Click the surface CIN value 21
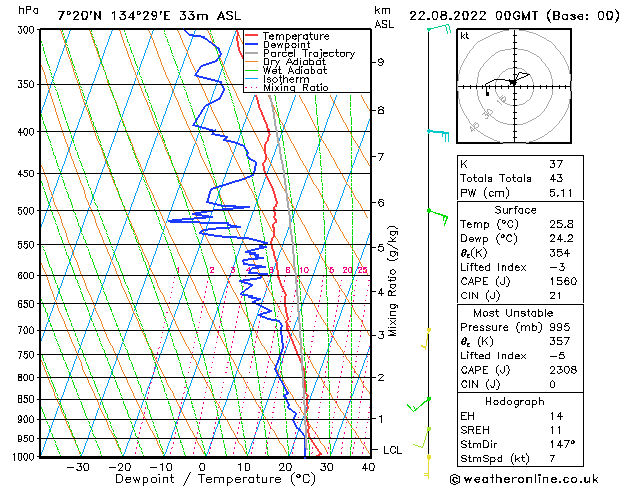Viewport: 629px width, 486px height. [556, 296]
